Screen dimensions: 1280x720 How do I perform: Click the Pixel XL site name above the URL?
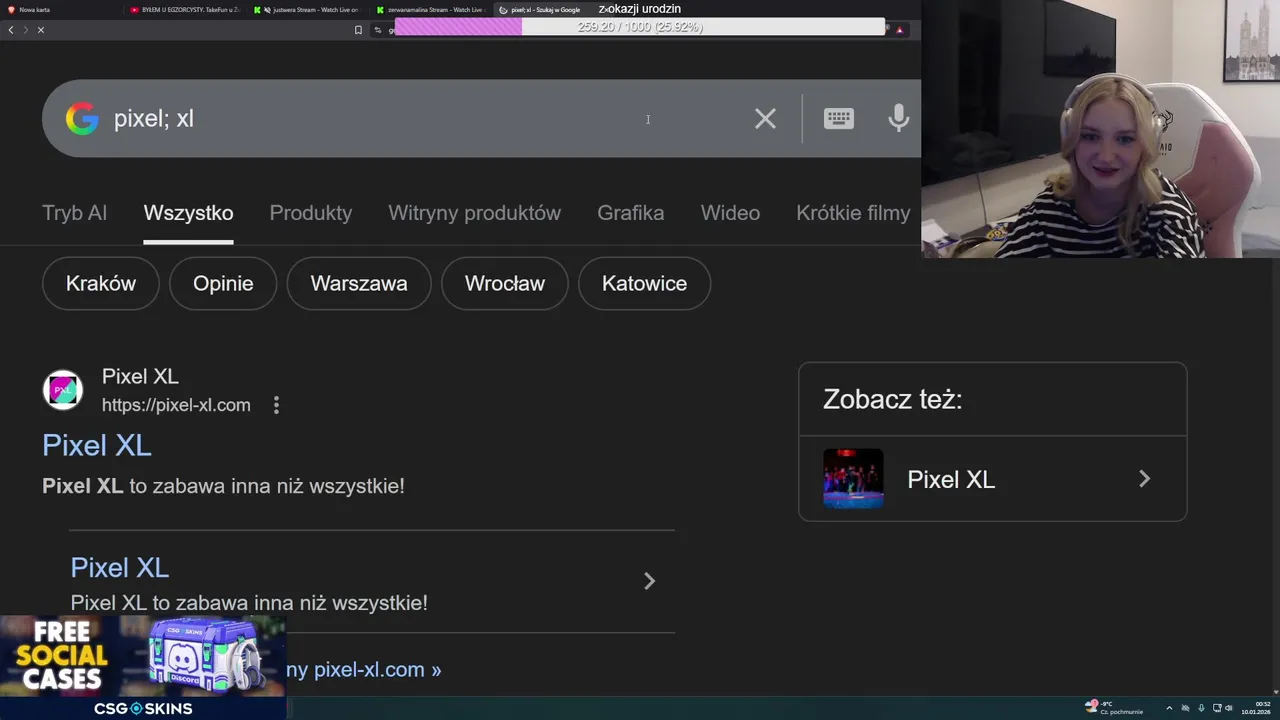pos(140,377)
